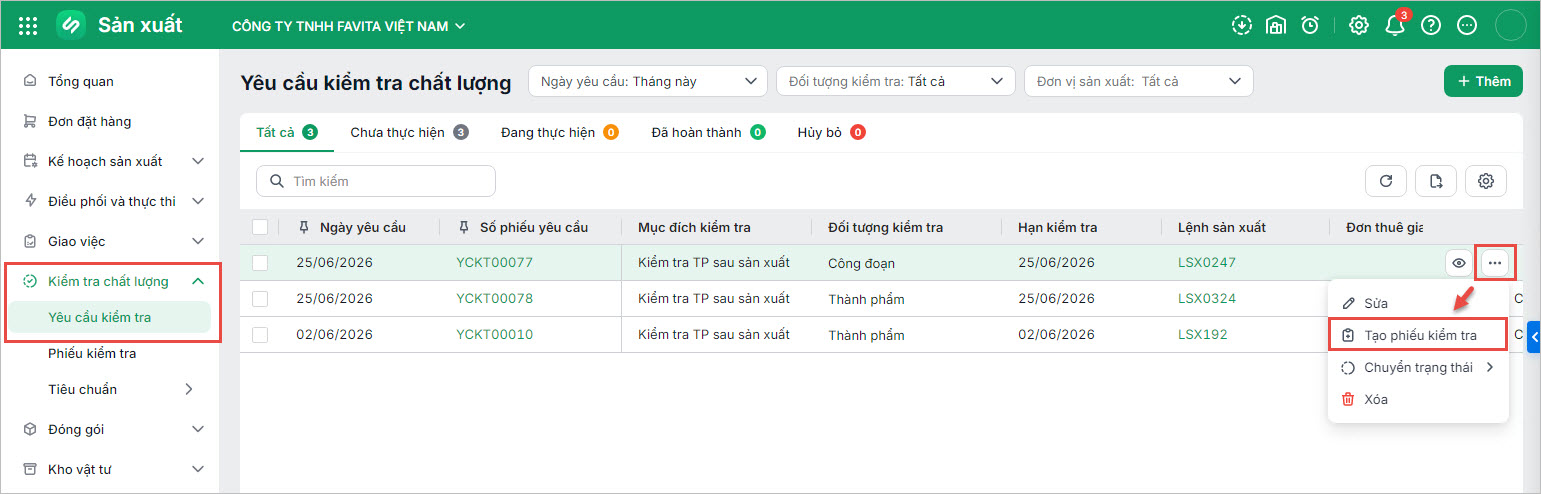
Task: Open the company selector CÔNG TY TNHH FAVITA VIỆT NAM
Action: (349, 26)
